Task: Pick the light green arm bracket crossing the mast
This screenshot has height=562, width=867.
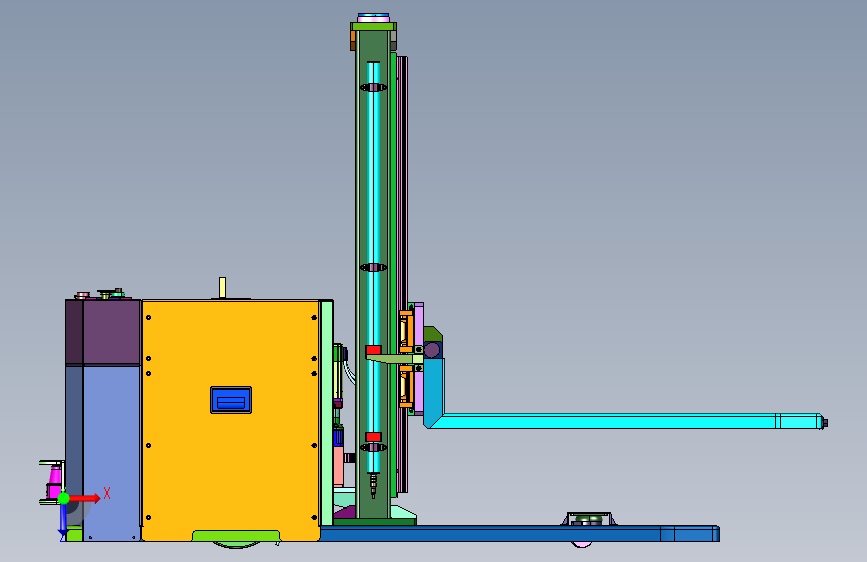Action: click(x=394, y=359)
